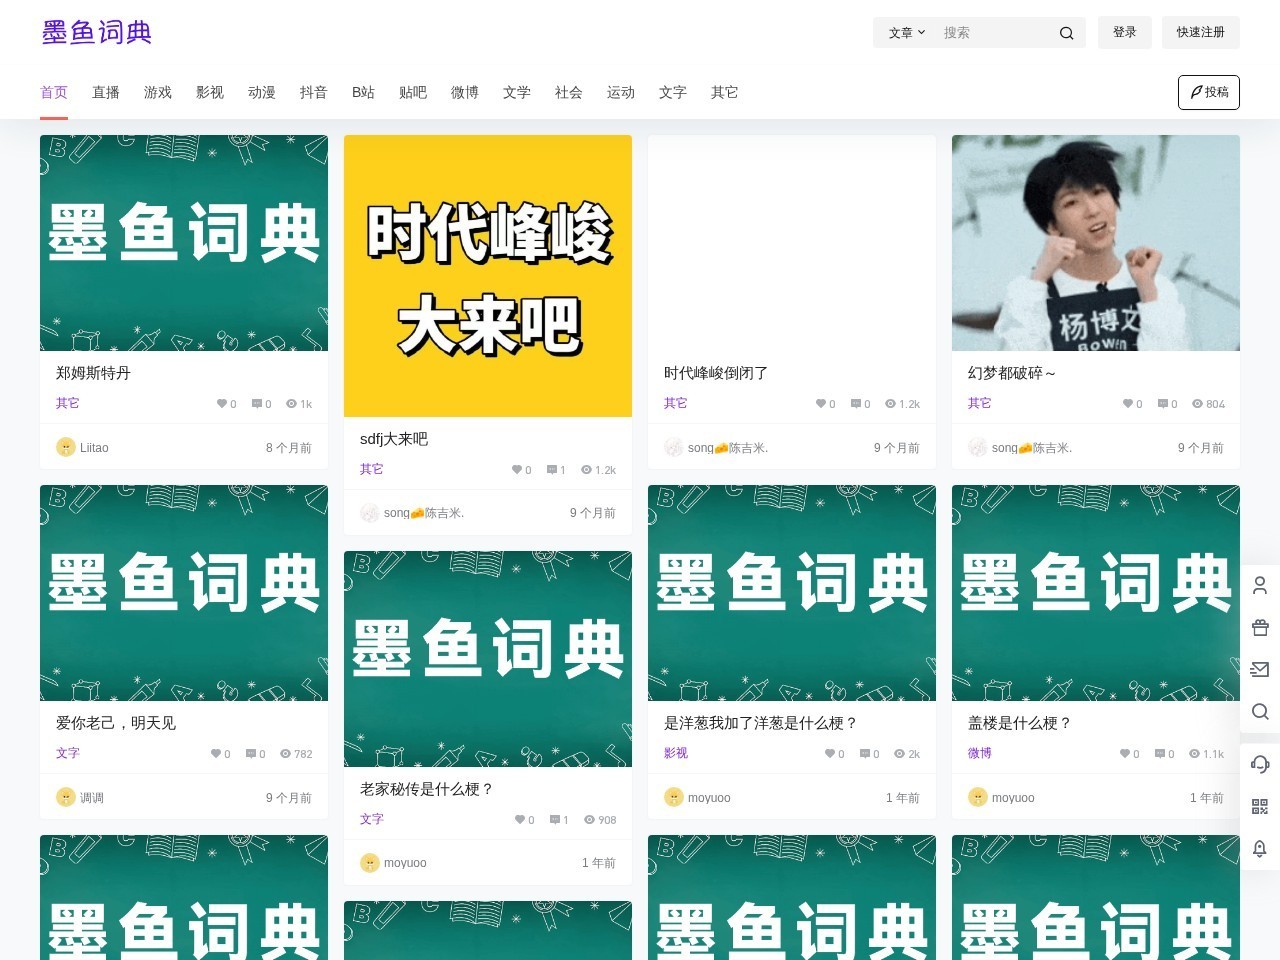The height and width of the screenshot is (960, 1280).
Task: Open the notification bell icon
Action: pos(1260,848)
